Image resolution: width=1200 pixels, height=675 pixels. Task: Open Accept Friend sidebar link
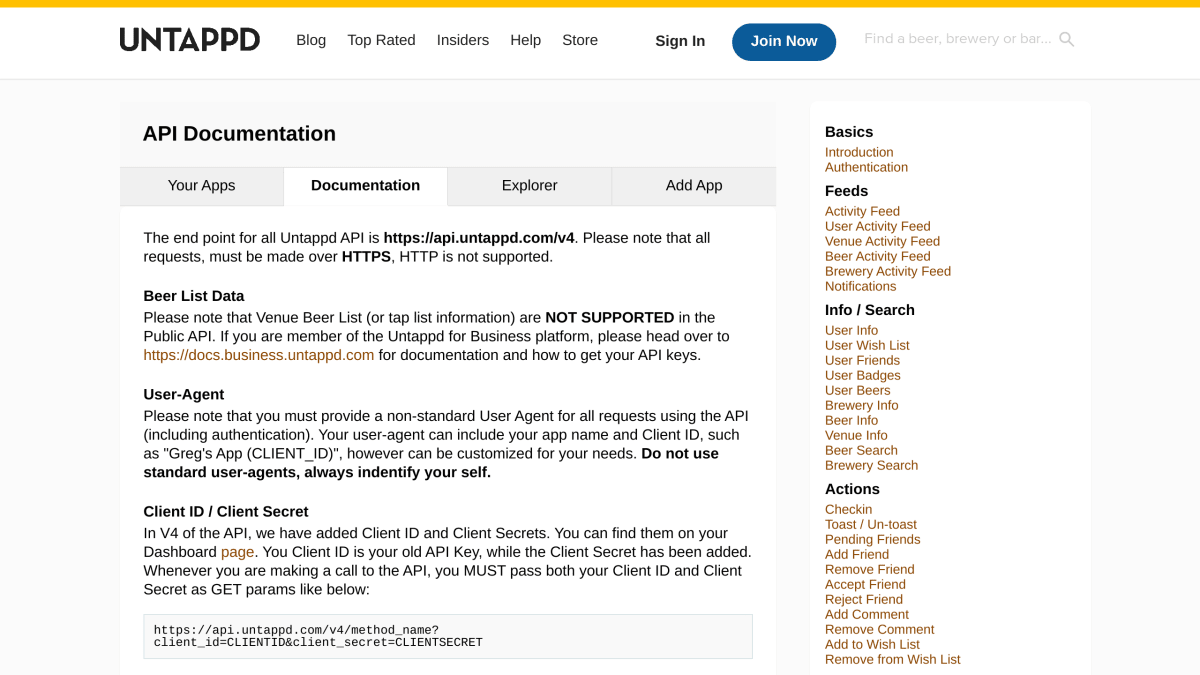[x=865, y=585]
